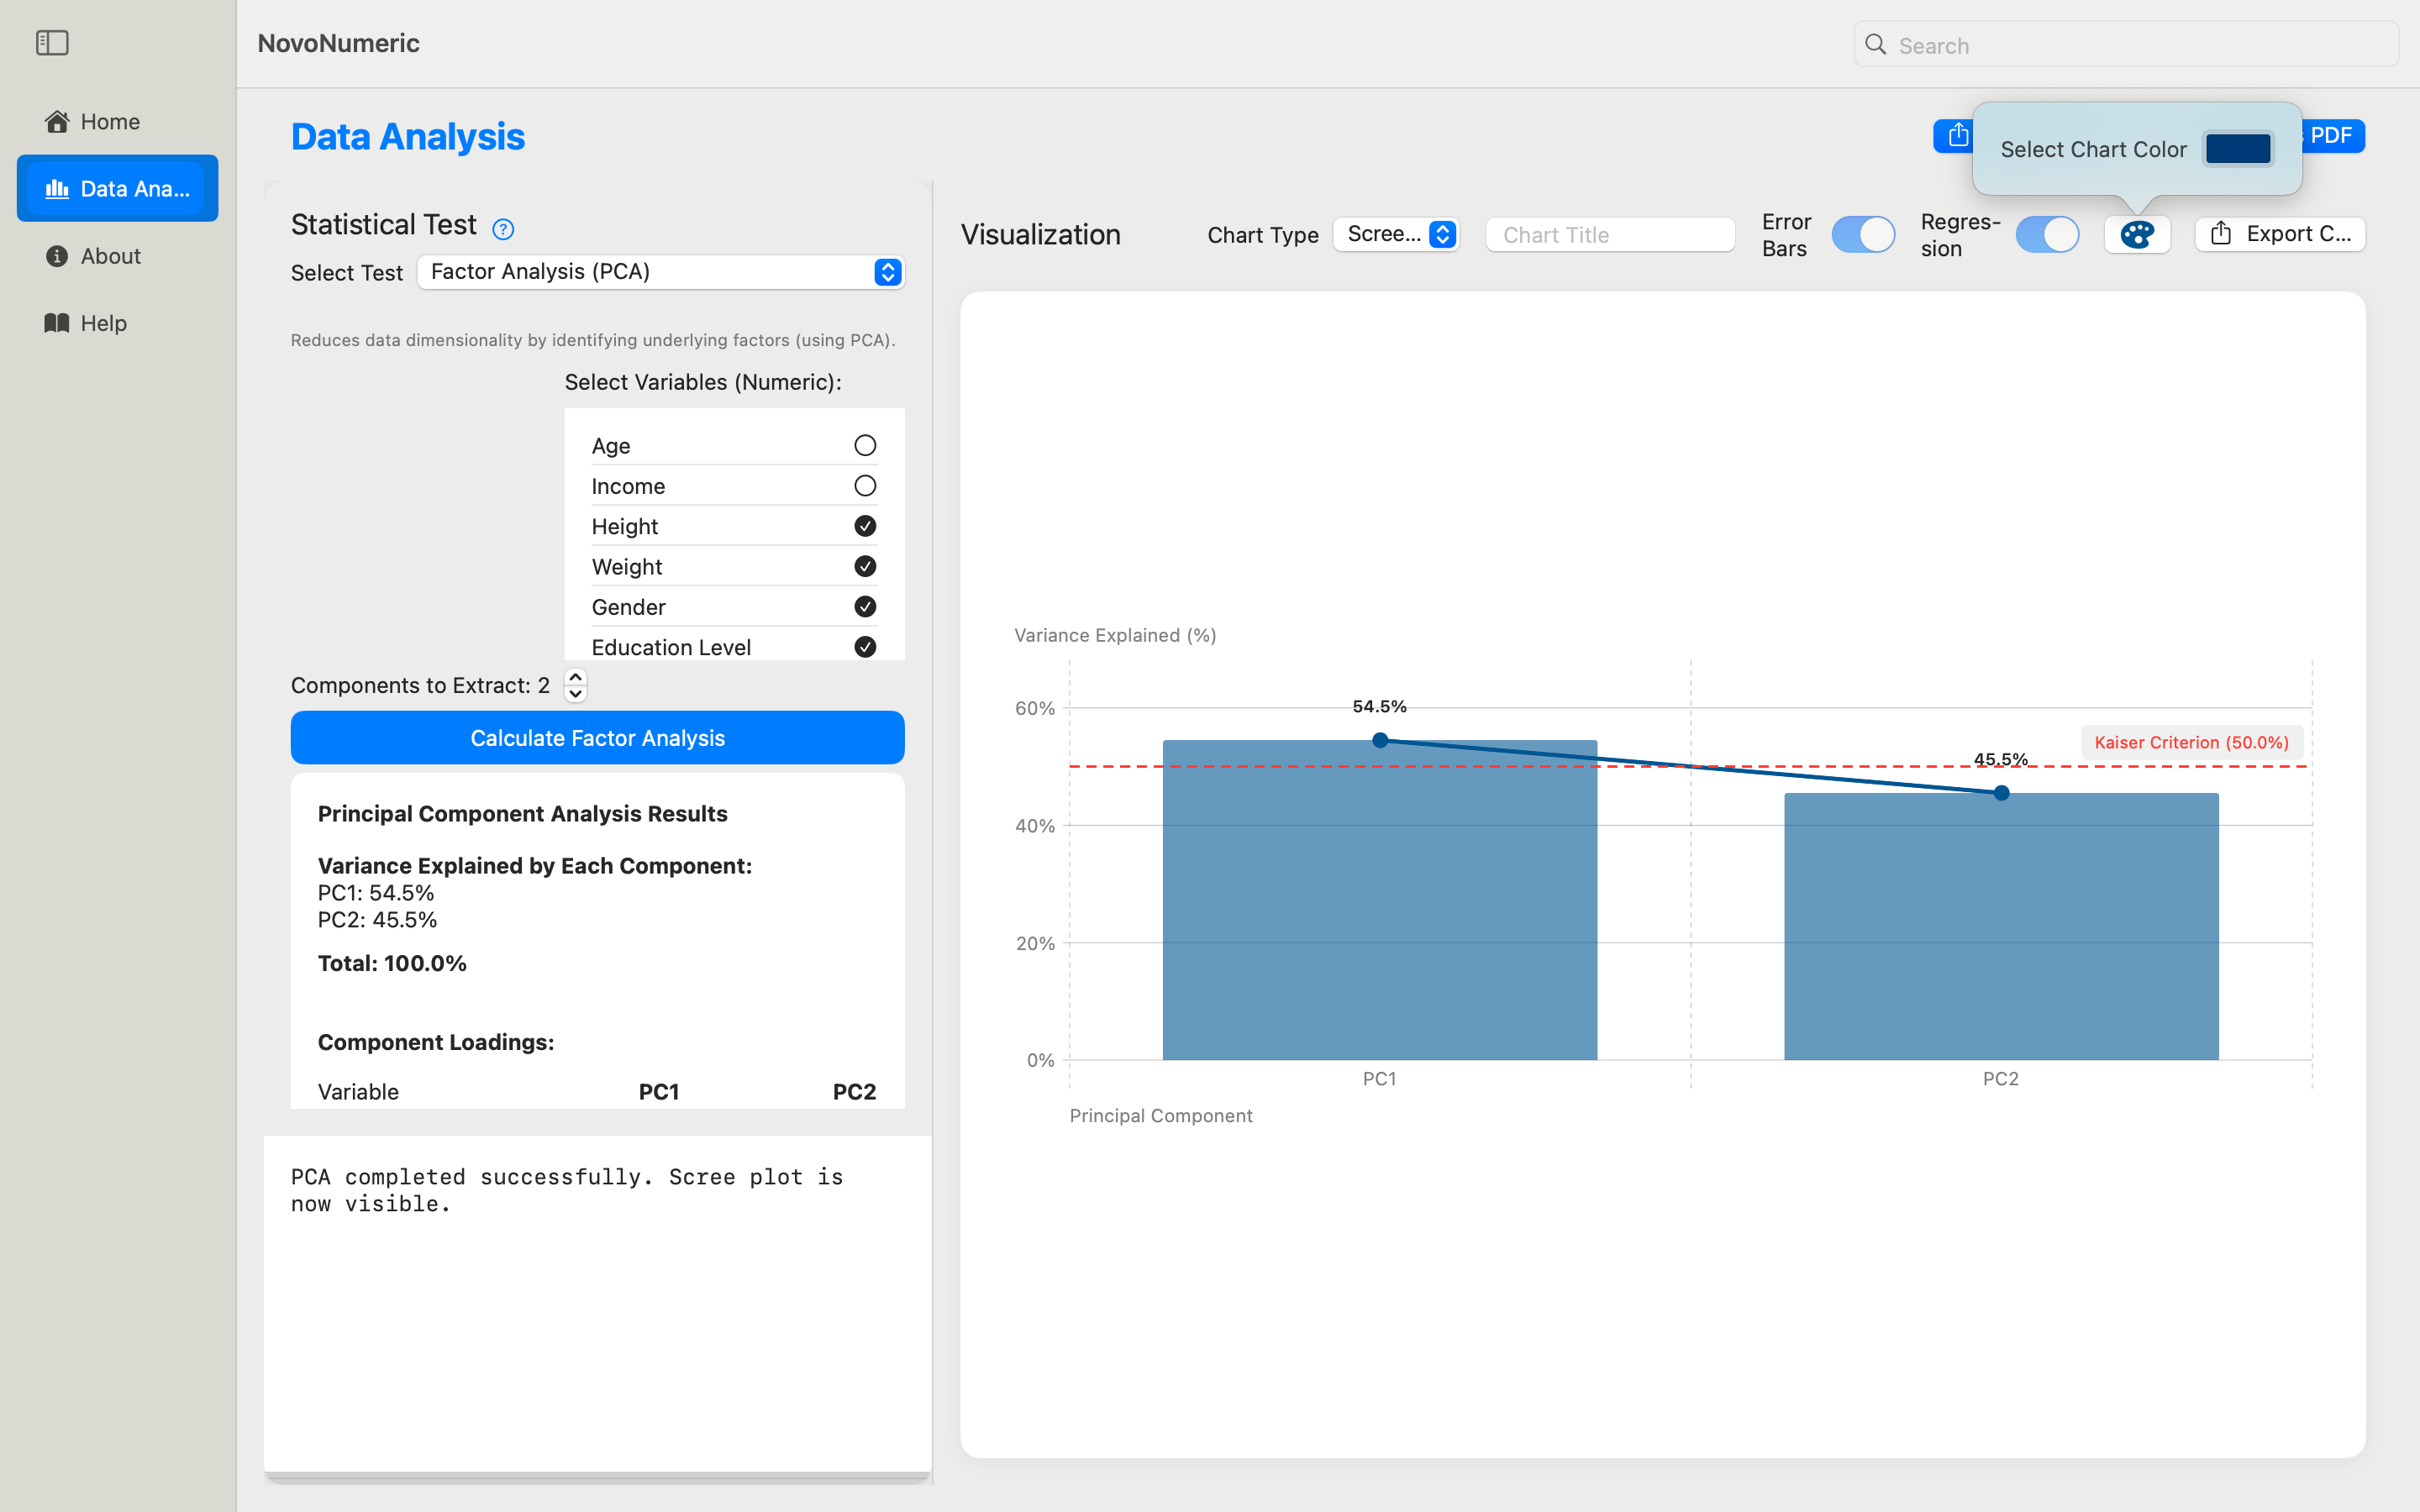Toggle the Regression switch
Image resolution: width=2420 pixels, height=1512 pixels.
[x=2047, y=234]
